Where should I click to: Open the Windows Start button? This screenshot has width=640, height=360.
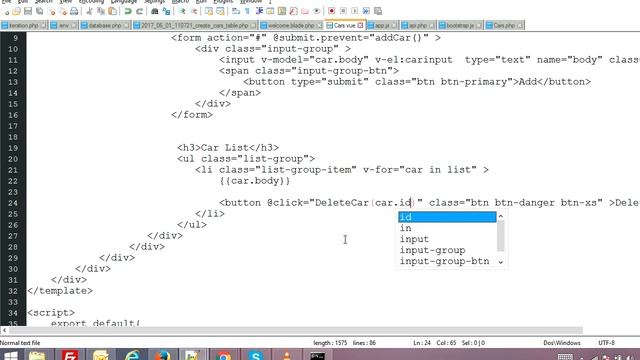click(10, 356)
